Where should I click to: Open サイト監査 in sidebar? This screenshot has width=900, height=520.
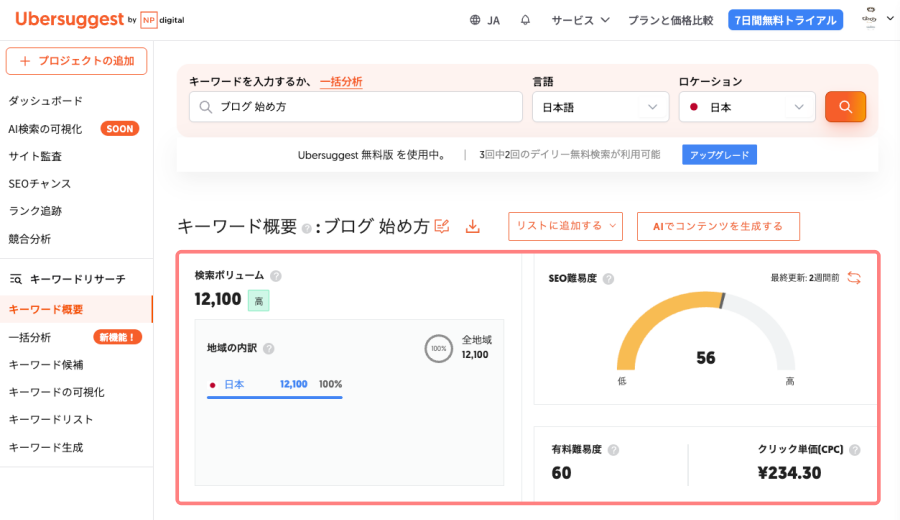35,156
